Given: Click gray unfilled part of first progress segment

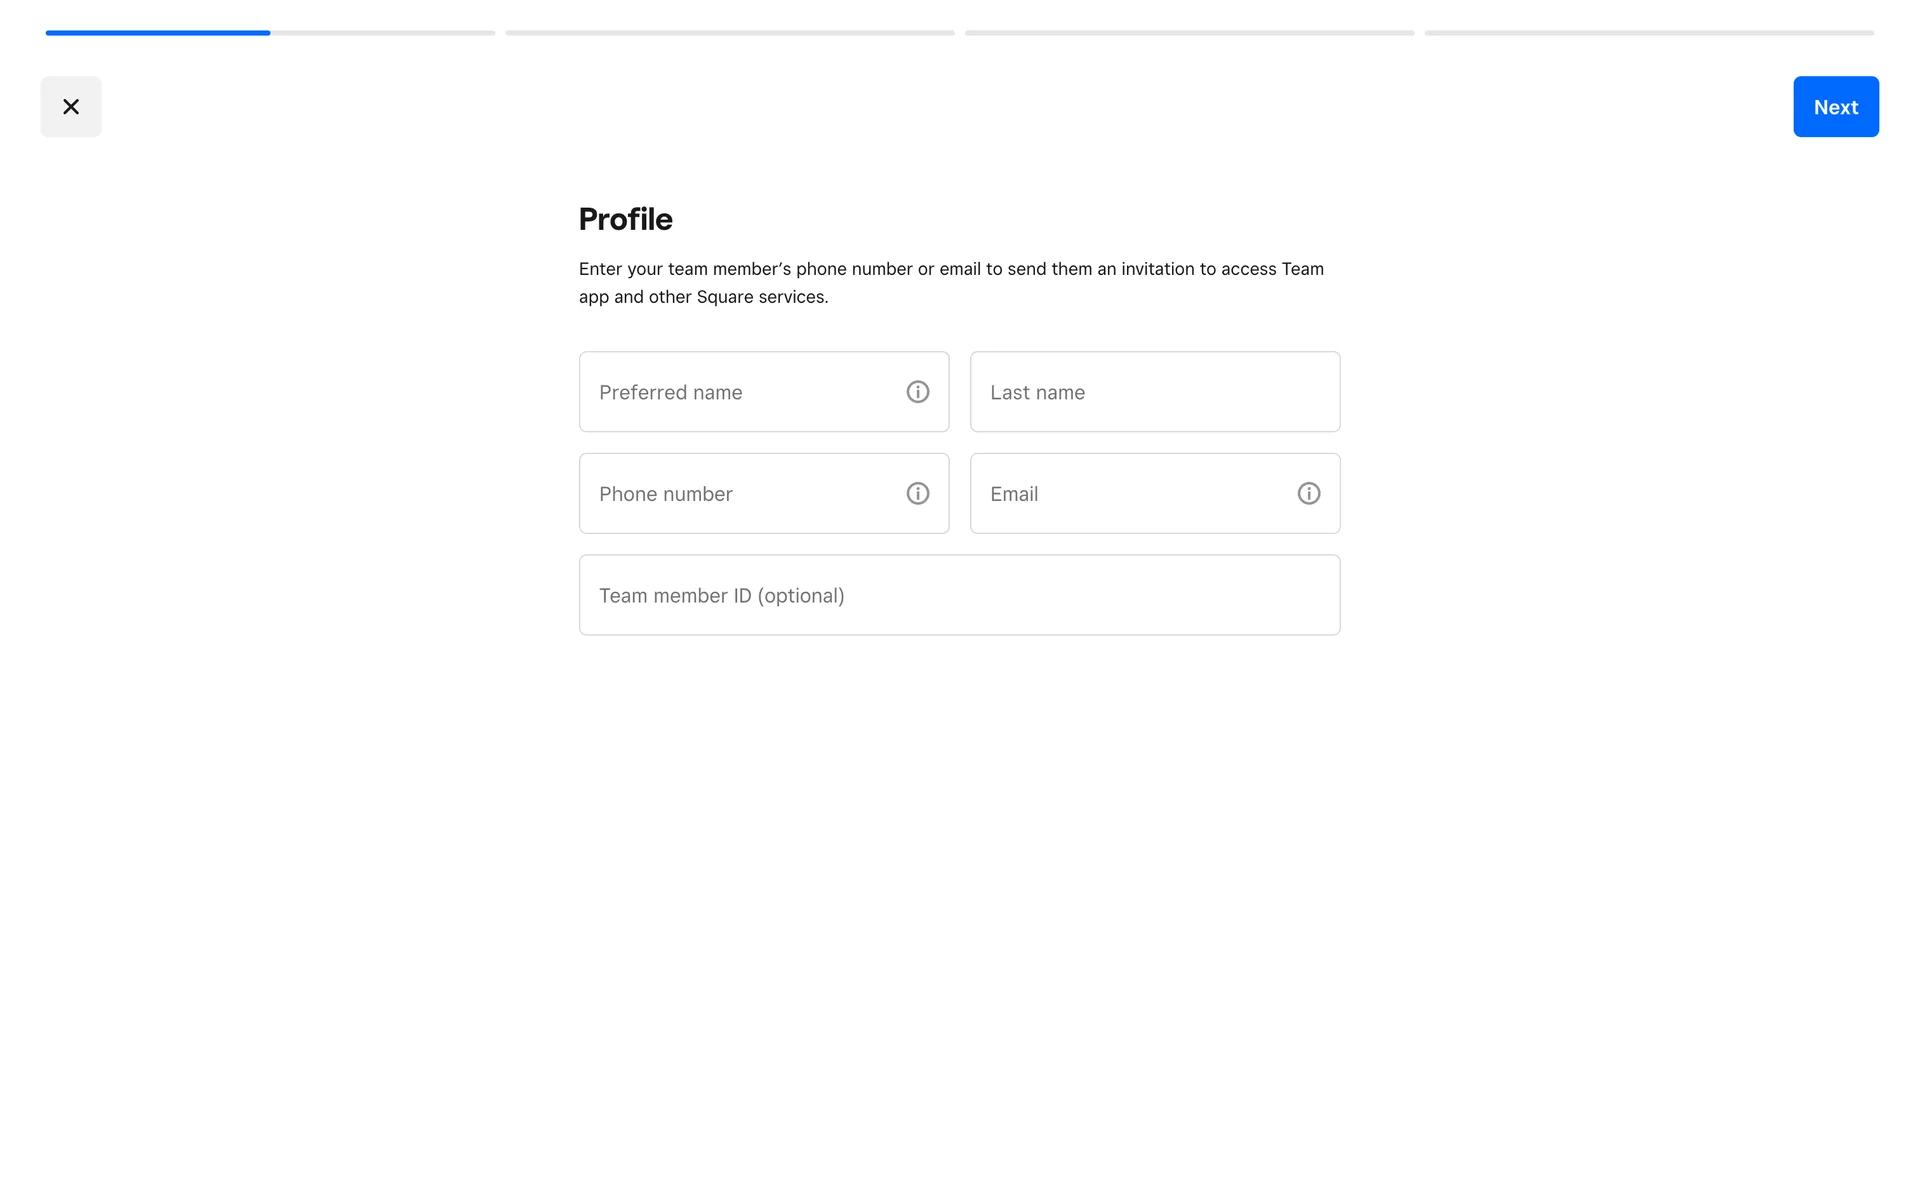Looking at the screenshot, I should 382,33.
